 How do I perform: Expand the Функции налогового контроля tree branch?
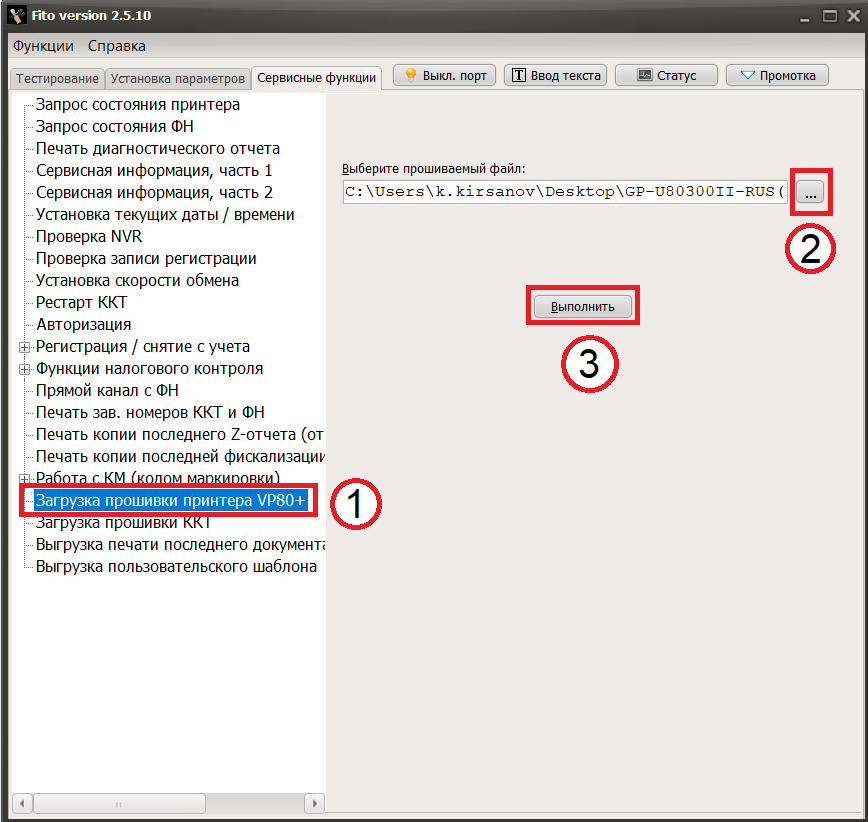coord(23,368)
